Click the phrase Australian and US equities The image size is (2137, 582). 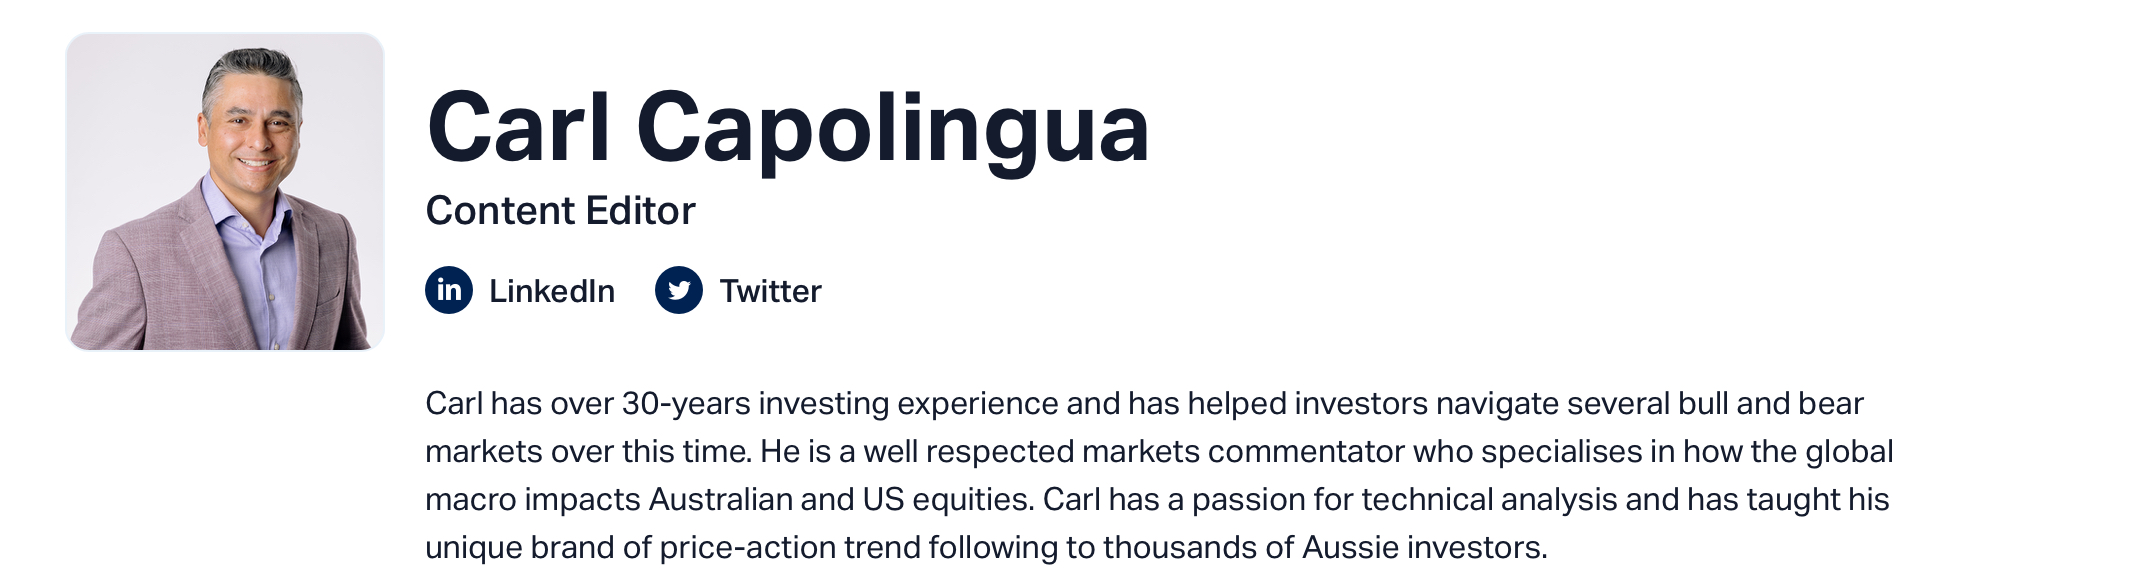coord(841,499)
